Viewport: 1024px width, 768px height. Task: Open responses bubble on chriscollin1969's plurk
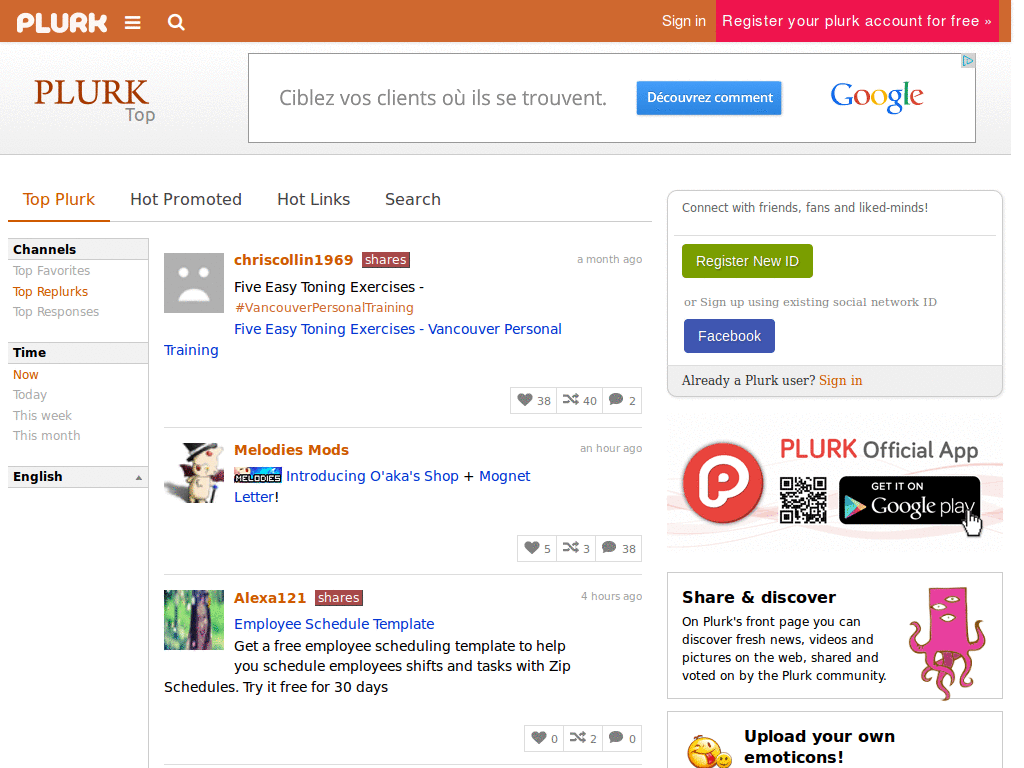[622, 400]
